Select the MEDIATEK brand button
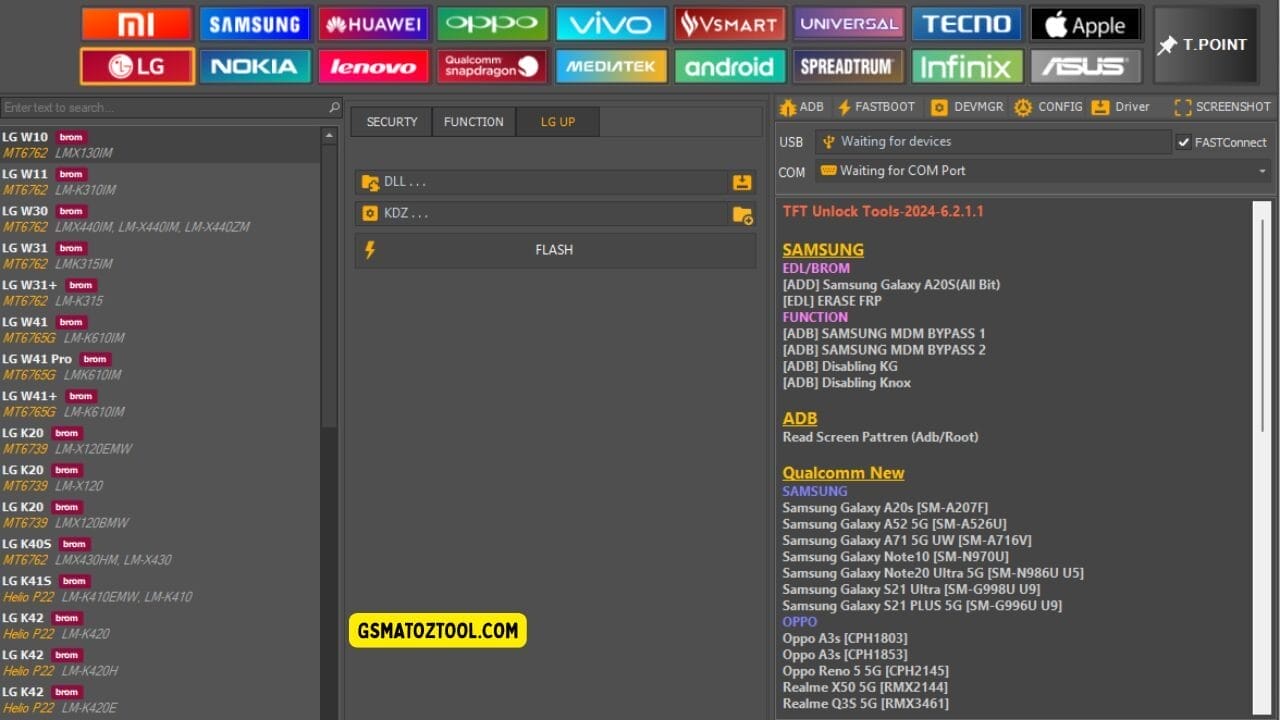 [611, 68]
